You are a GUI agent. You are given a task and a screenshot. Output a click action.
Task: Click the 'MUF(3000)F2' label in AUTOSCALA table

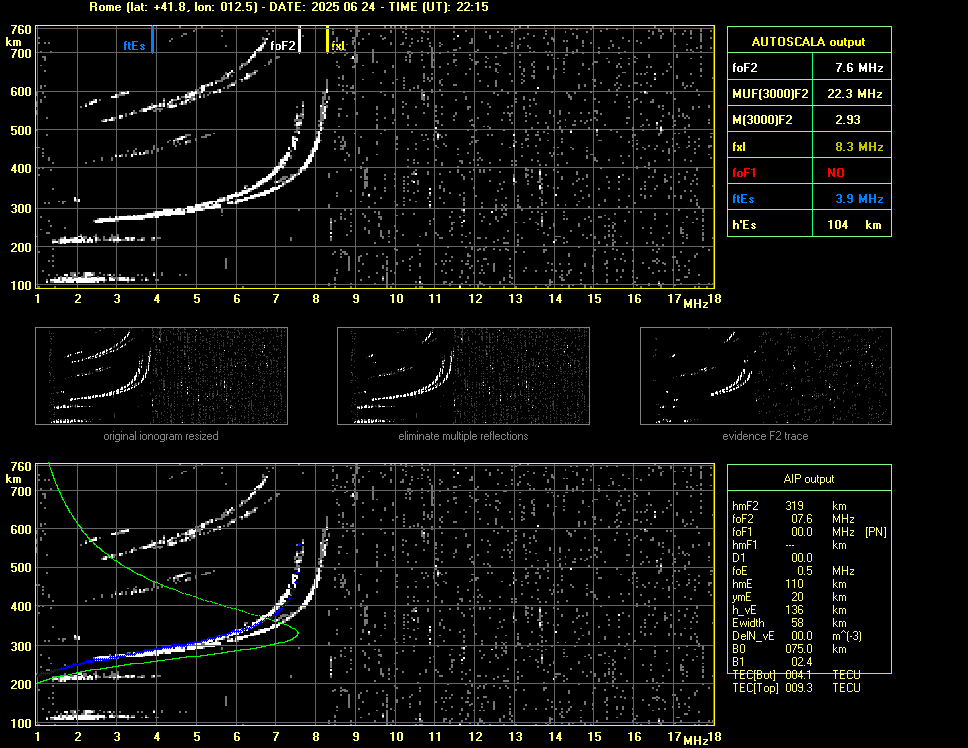(x=770, y=94)
